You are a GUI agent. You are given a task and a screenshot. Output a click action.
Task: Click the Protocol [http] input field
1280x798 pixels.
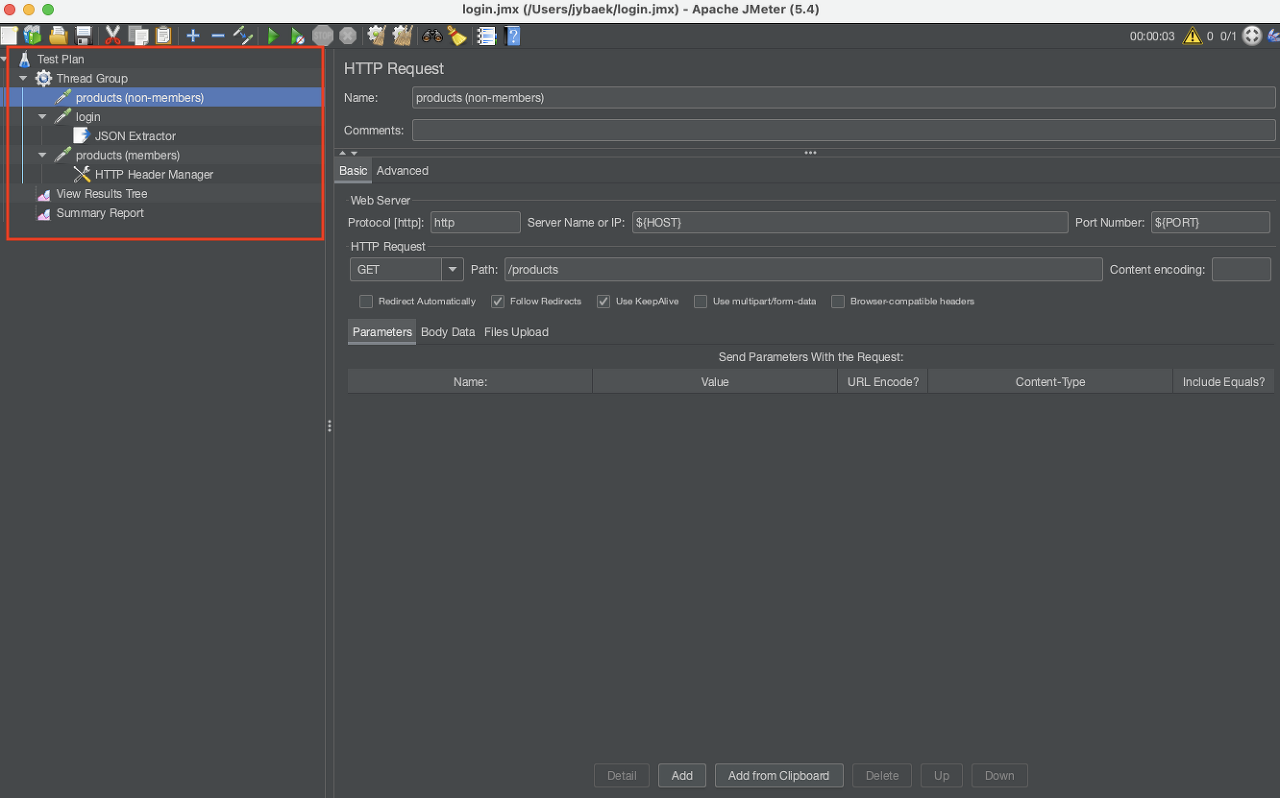(475, 222)
